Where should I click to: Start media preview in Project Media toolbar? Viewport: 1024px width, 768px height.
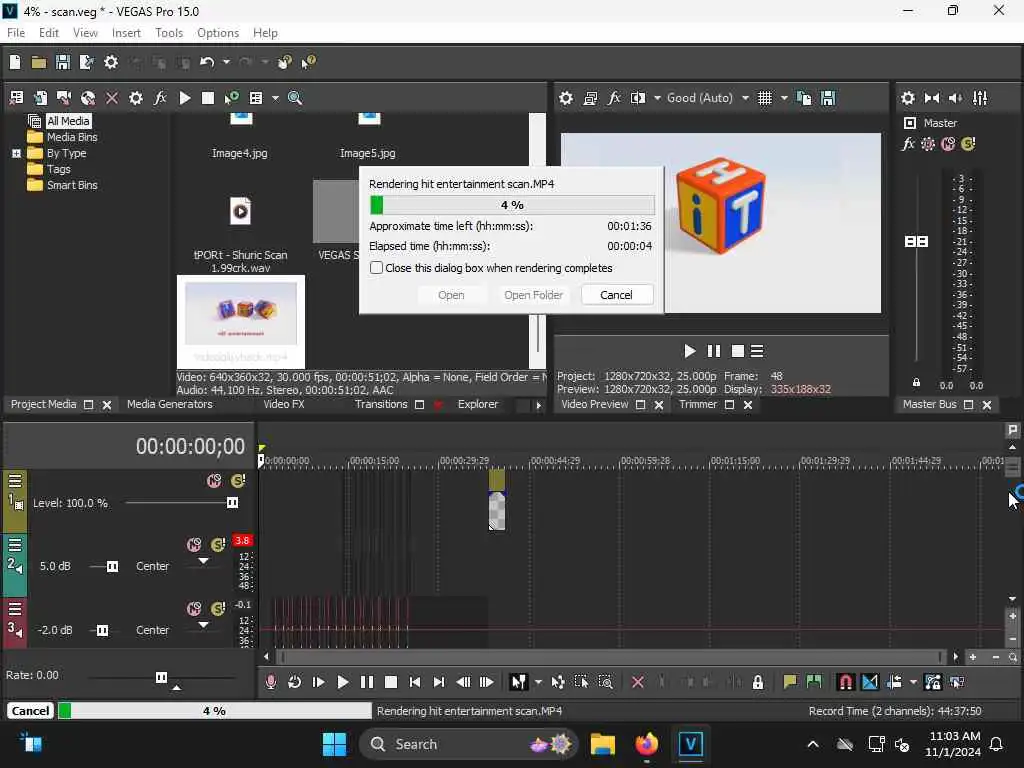[x=185, y=98]
